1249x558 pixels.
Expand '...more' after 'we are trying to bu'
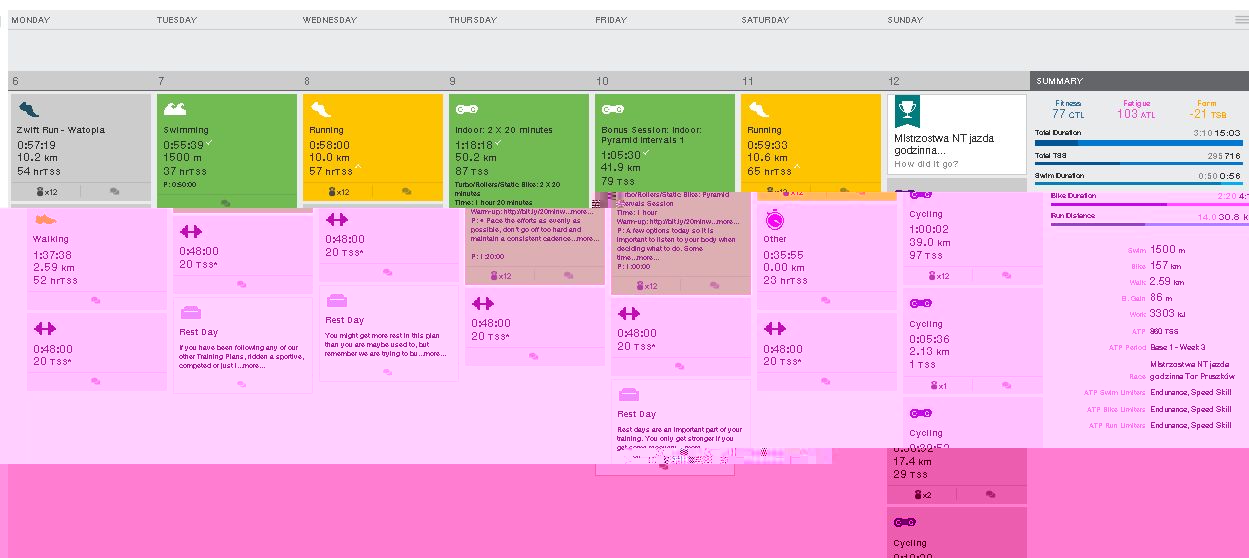click(434, 354)
